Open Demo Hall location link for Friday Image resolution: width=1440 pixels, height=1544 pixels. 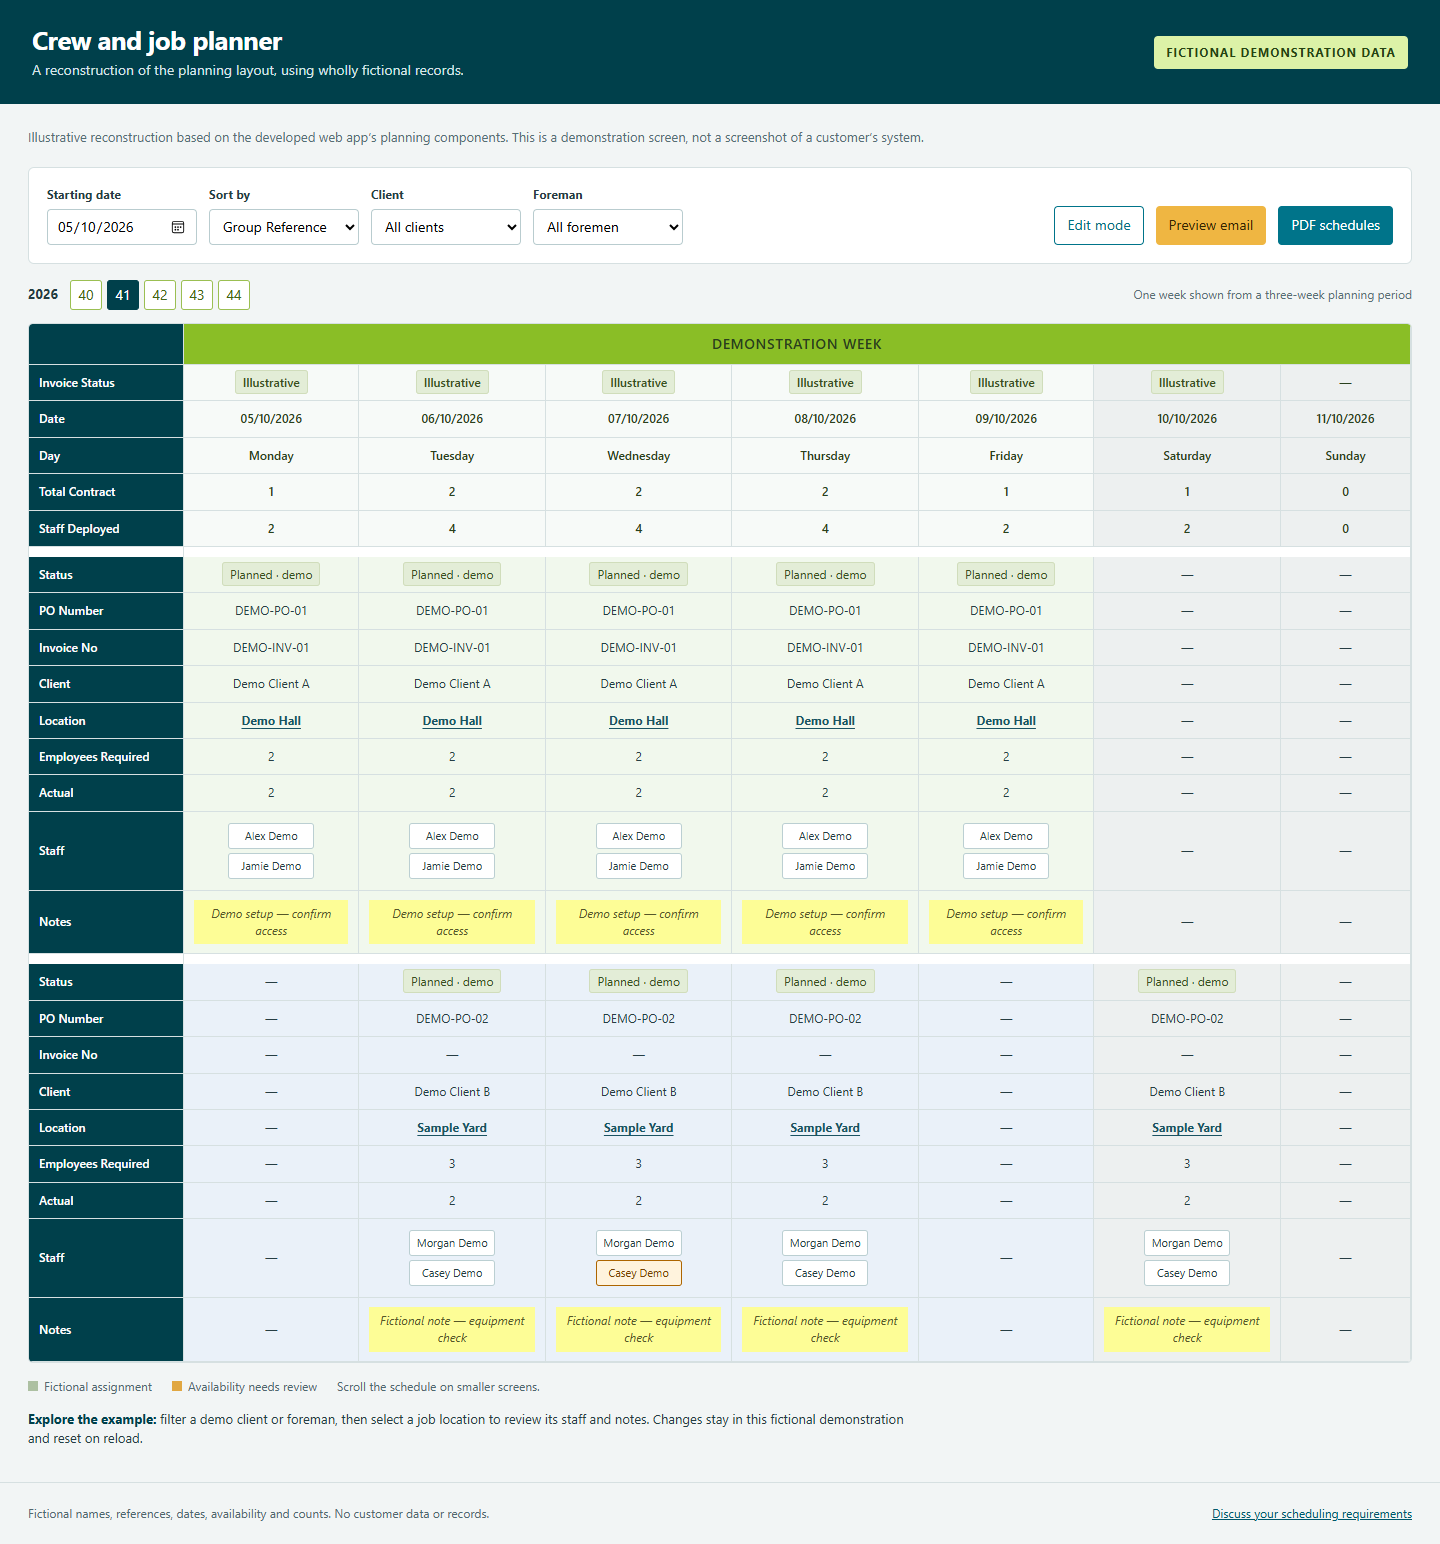pyautogui.click(x=1006, y=721)
